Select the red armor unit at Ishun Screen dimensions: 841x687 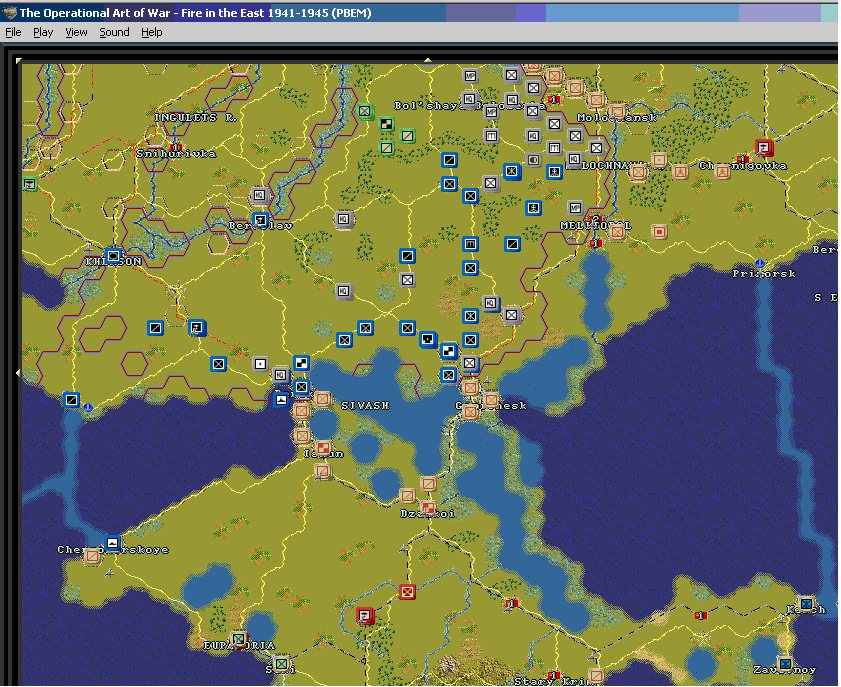click(x=323, y=447)
